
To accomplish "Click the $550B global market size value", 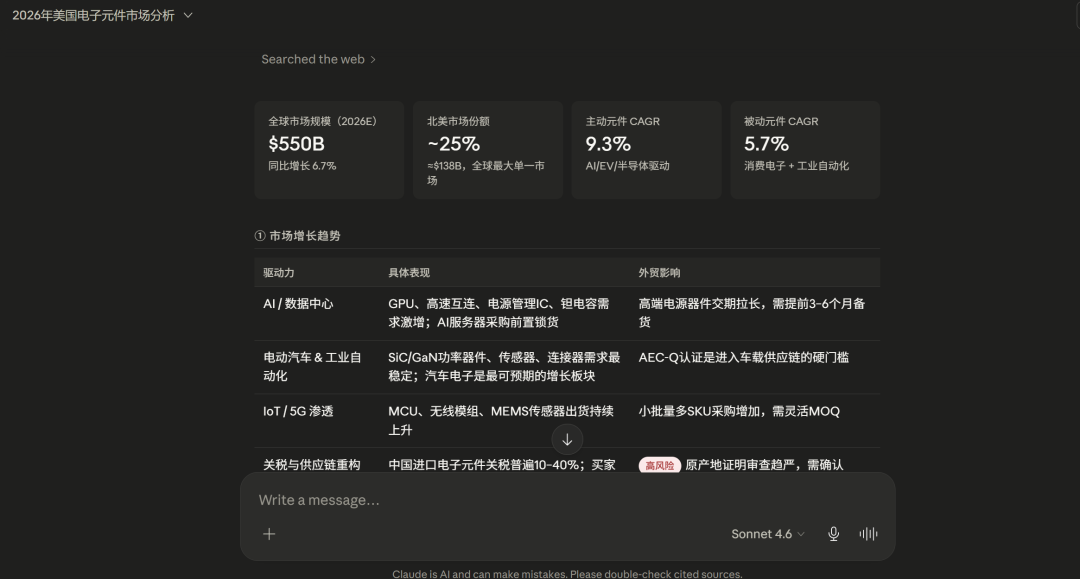I will (296, 144).
